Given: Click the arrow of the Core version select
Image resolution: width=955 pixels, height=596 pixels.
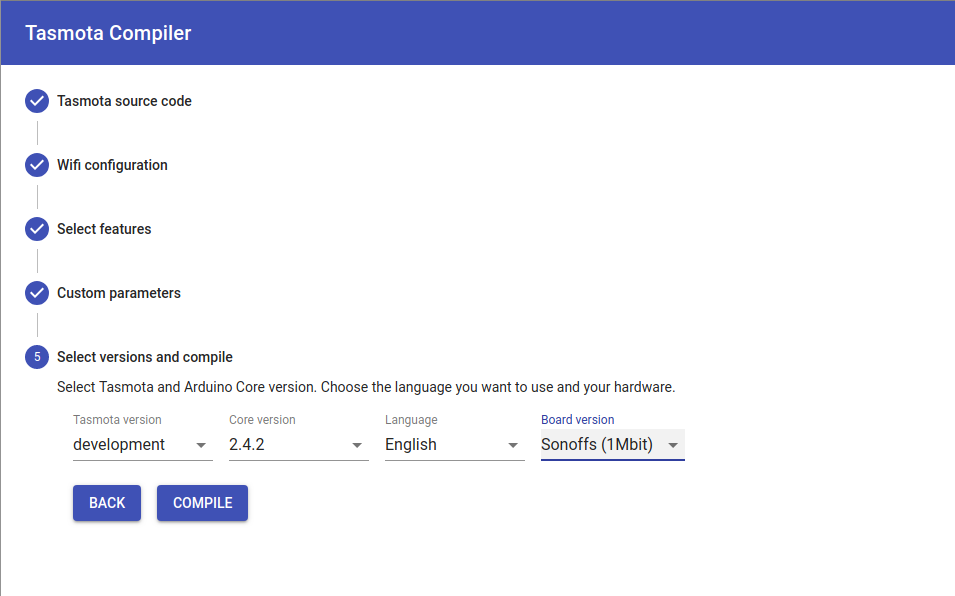Looking at the screenshot, I should point(357,446).
